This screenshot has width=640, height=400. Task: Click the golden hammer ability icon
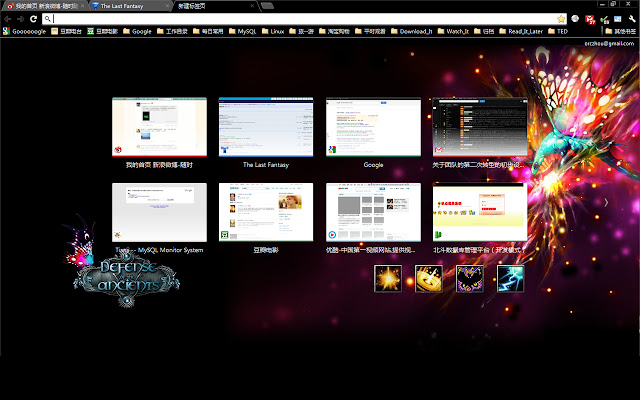click(x=429, y=279)
